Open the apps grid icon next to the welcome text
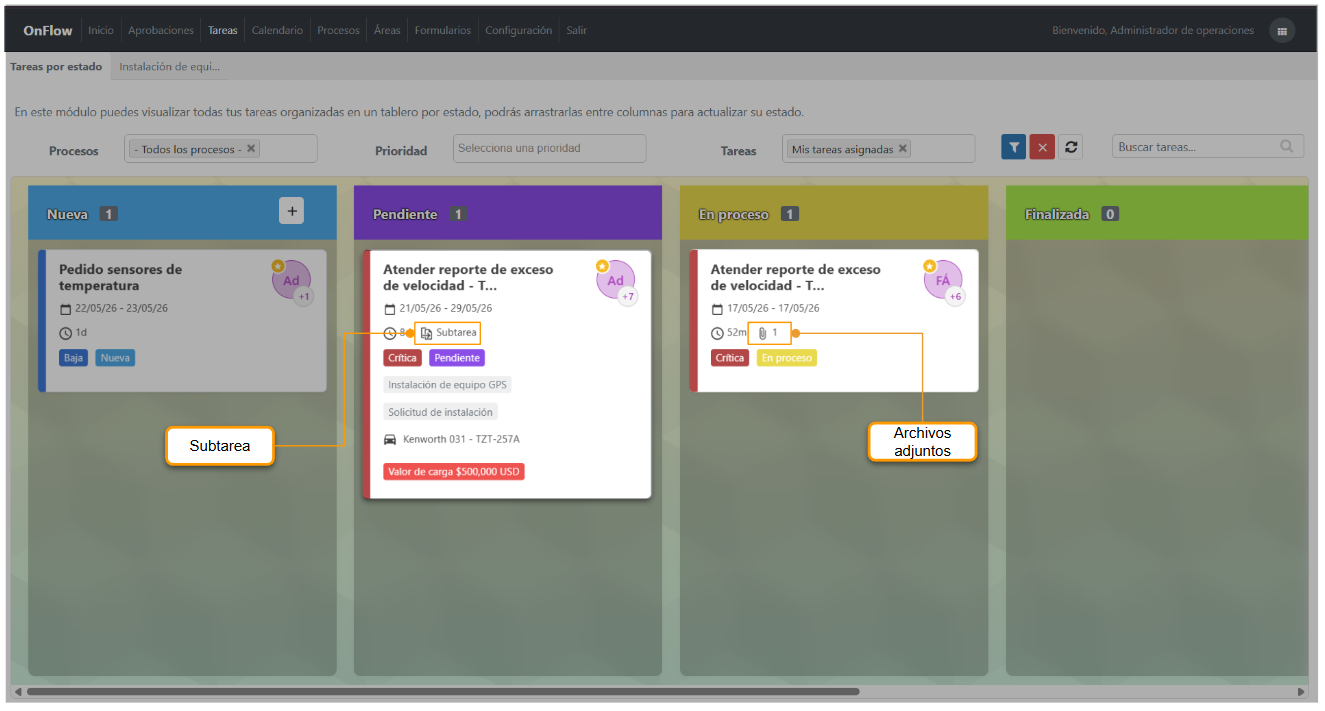 tap(1282, 31)
